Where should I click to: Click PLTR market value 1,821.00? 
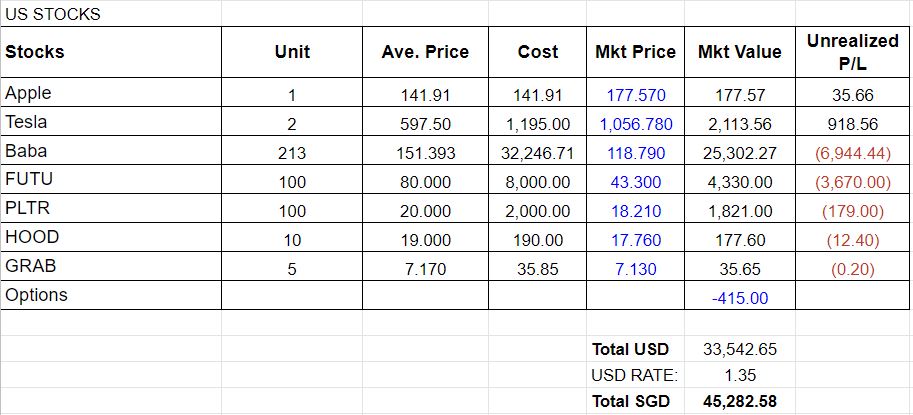tap(739, 211)
